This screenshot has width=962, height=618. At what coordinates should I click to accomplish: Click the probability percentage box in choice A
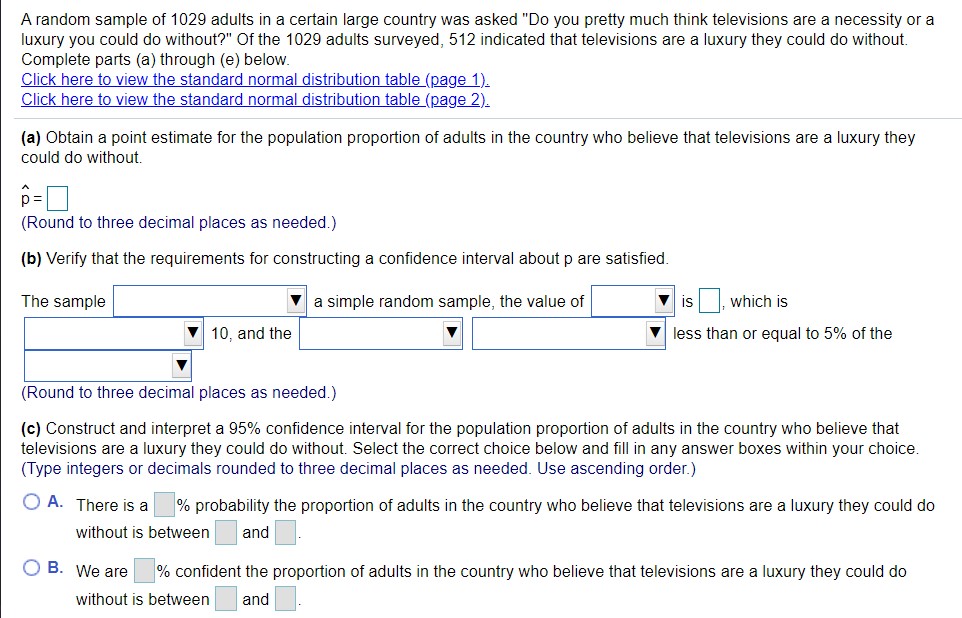[x=163, y=504]
